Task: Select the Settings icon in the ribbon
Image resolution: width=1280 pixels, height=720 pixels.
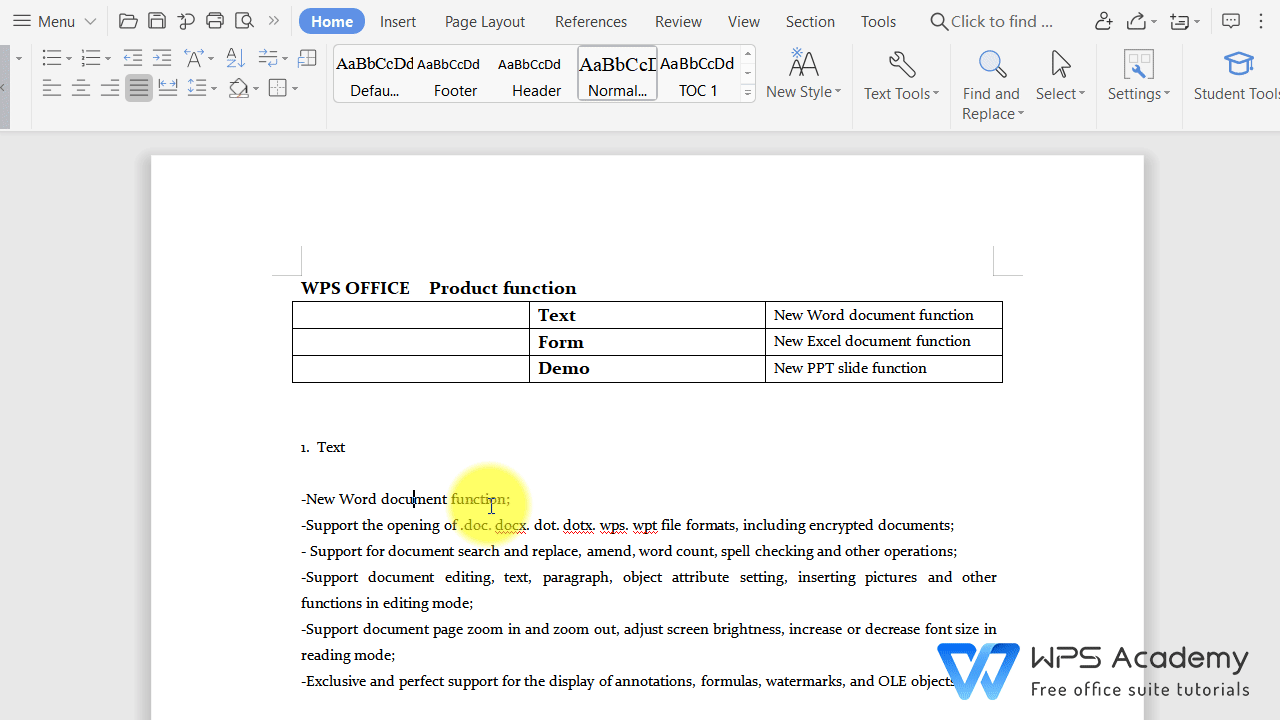Action: tap(1139, 75)
